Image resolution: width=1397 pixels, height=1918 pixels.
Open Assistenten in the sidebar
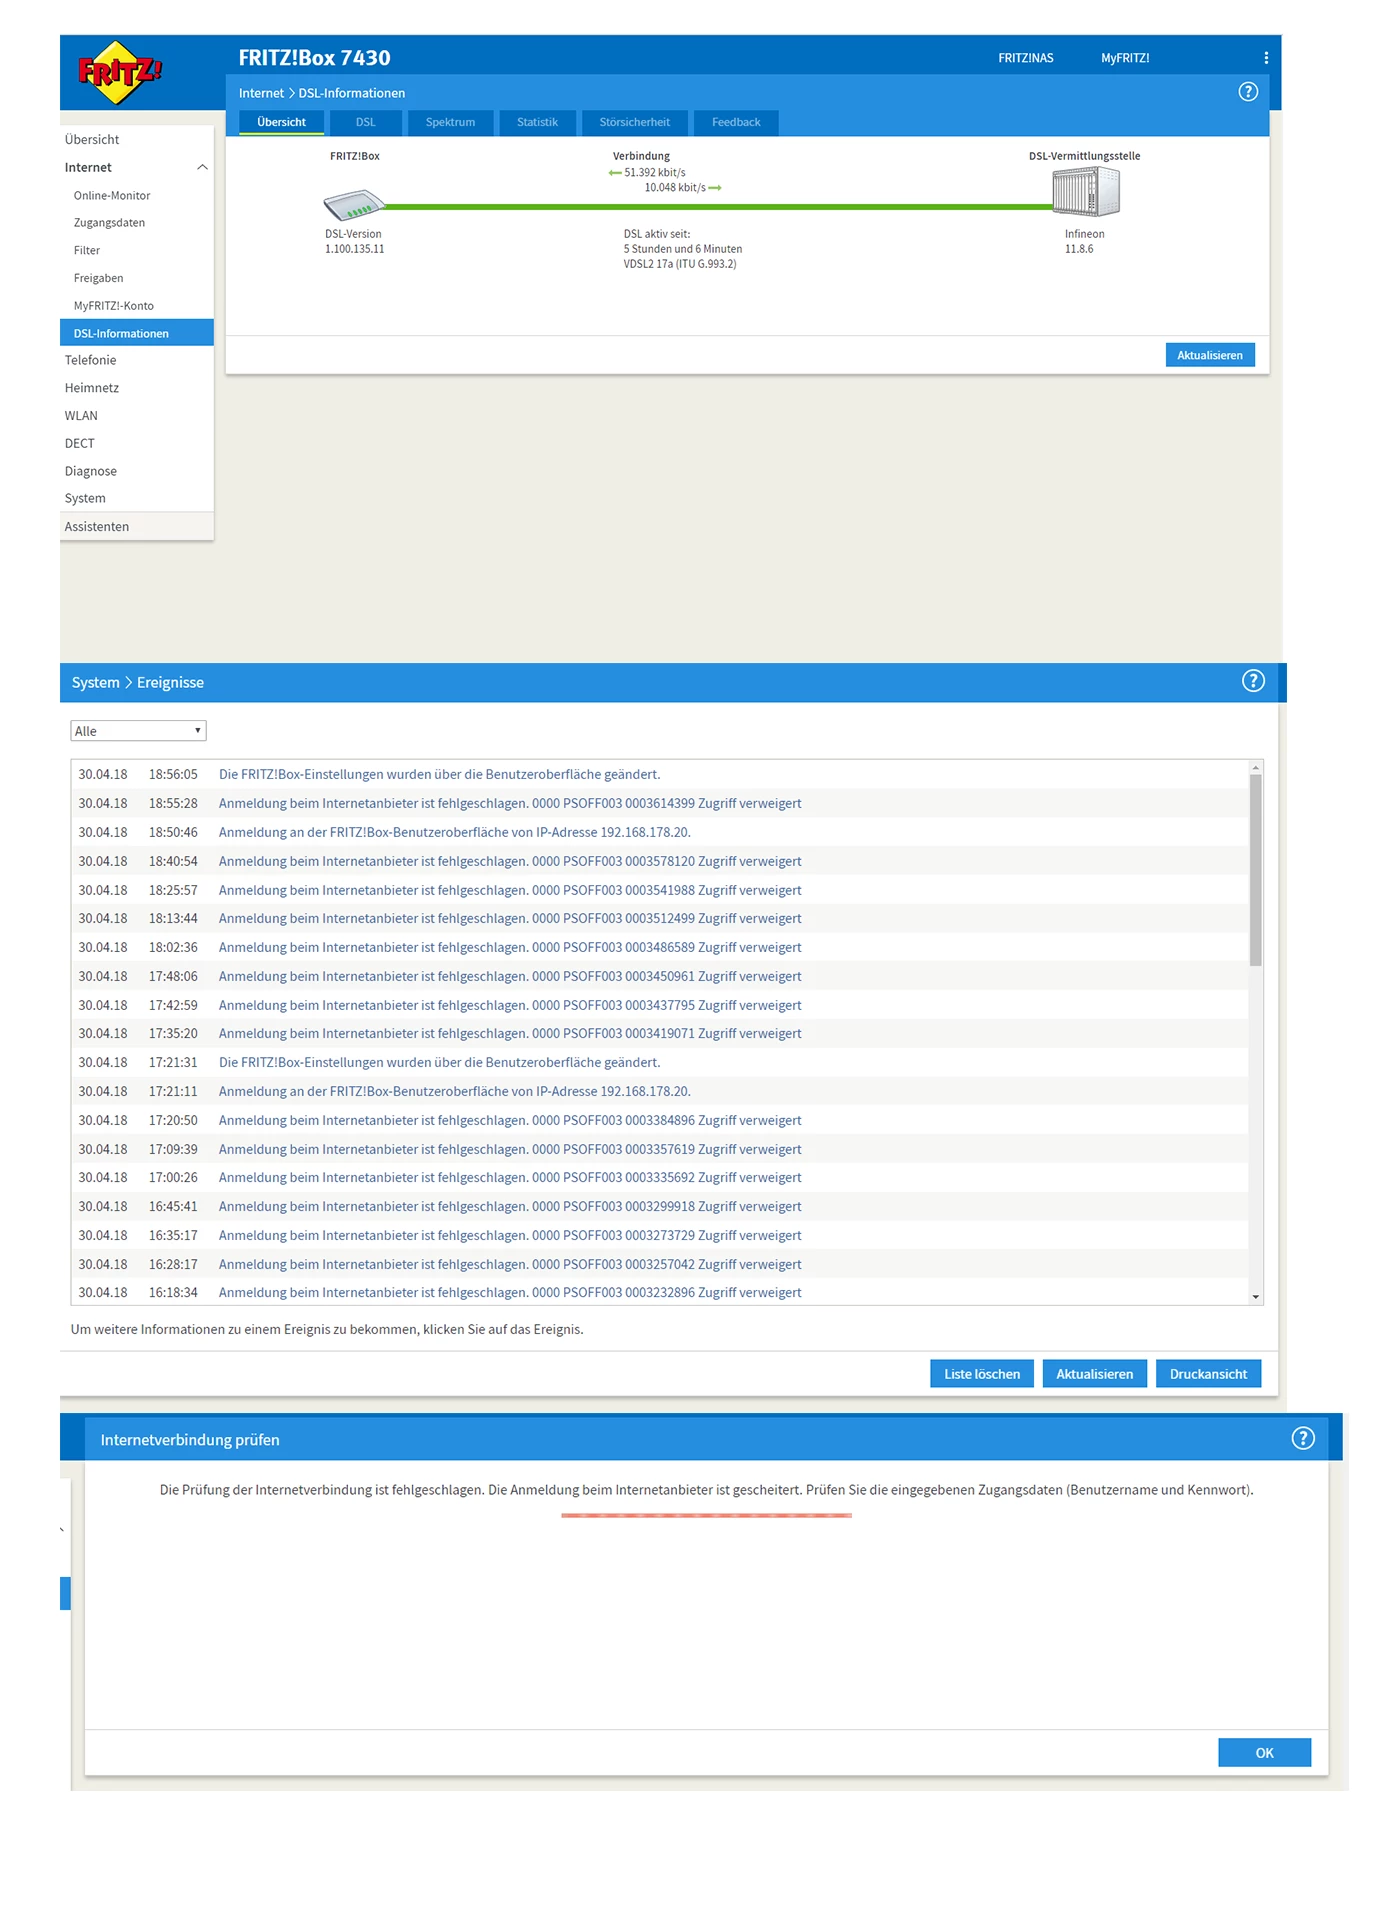point(136,527)
